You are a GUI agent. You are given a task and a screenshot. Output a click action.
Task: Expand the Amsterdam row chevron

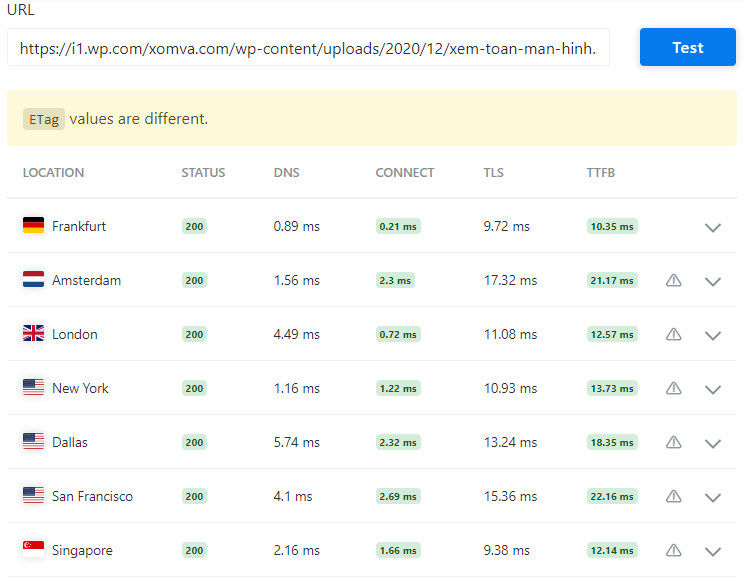tap(713, 281)
